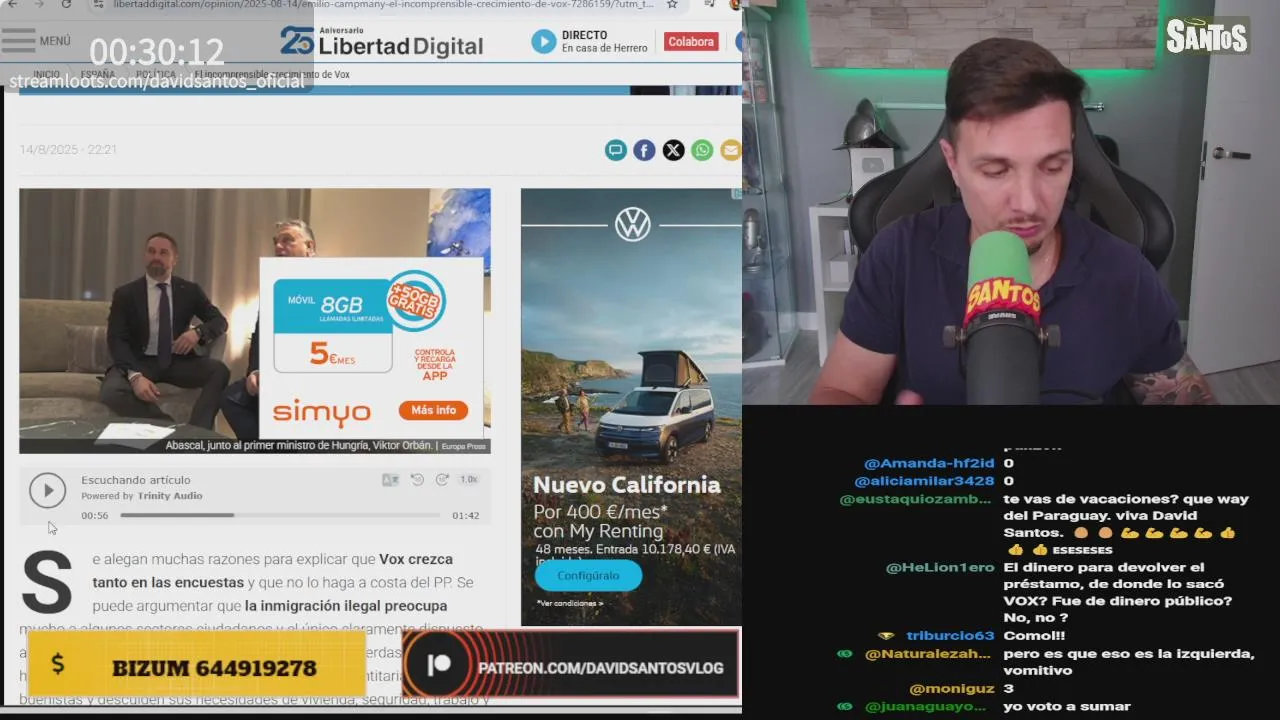Open the ESPAÑA breadcrumb
Viewport: 1280px width, 720px height.
[x=98, y=74]
